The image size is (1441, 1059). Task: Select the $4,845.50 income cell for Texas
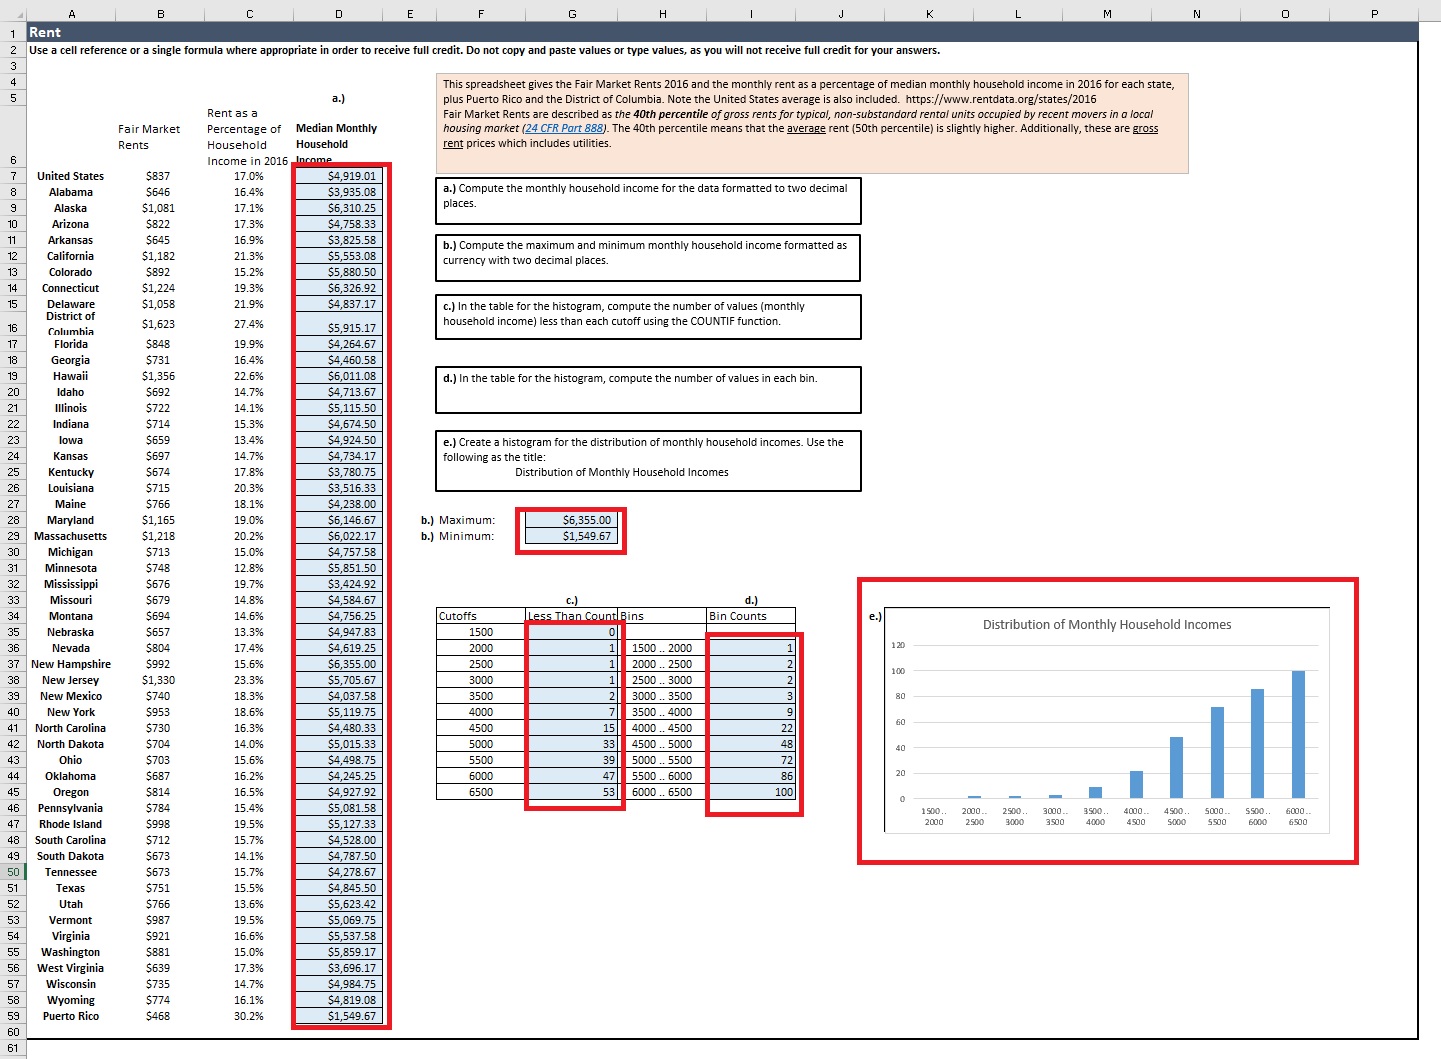tap(340, 888)
